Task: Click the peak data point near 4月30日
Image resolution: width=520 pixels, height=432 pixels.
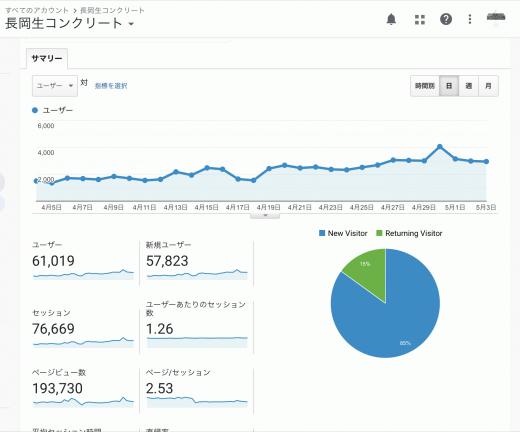Action: click(x=440, y=147)
